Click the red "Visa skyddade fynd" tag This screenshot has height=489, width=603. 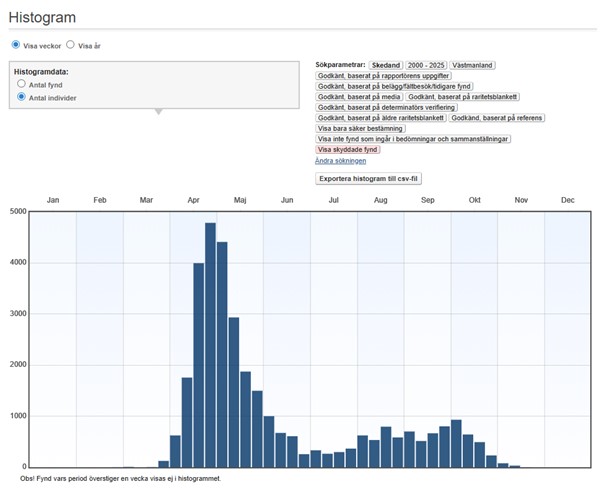tap(348, 149)
